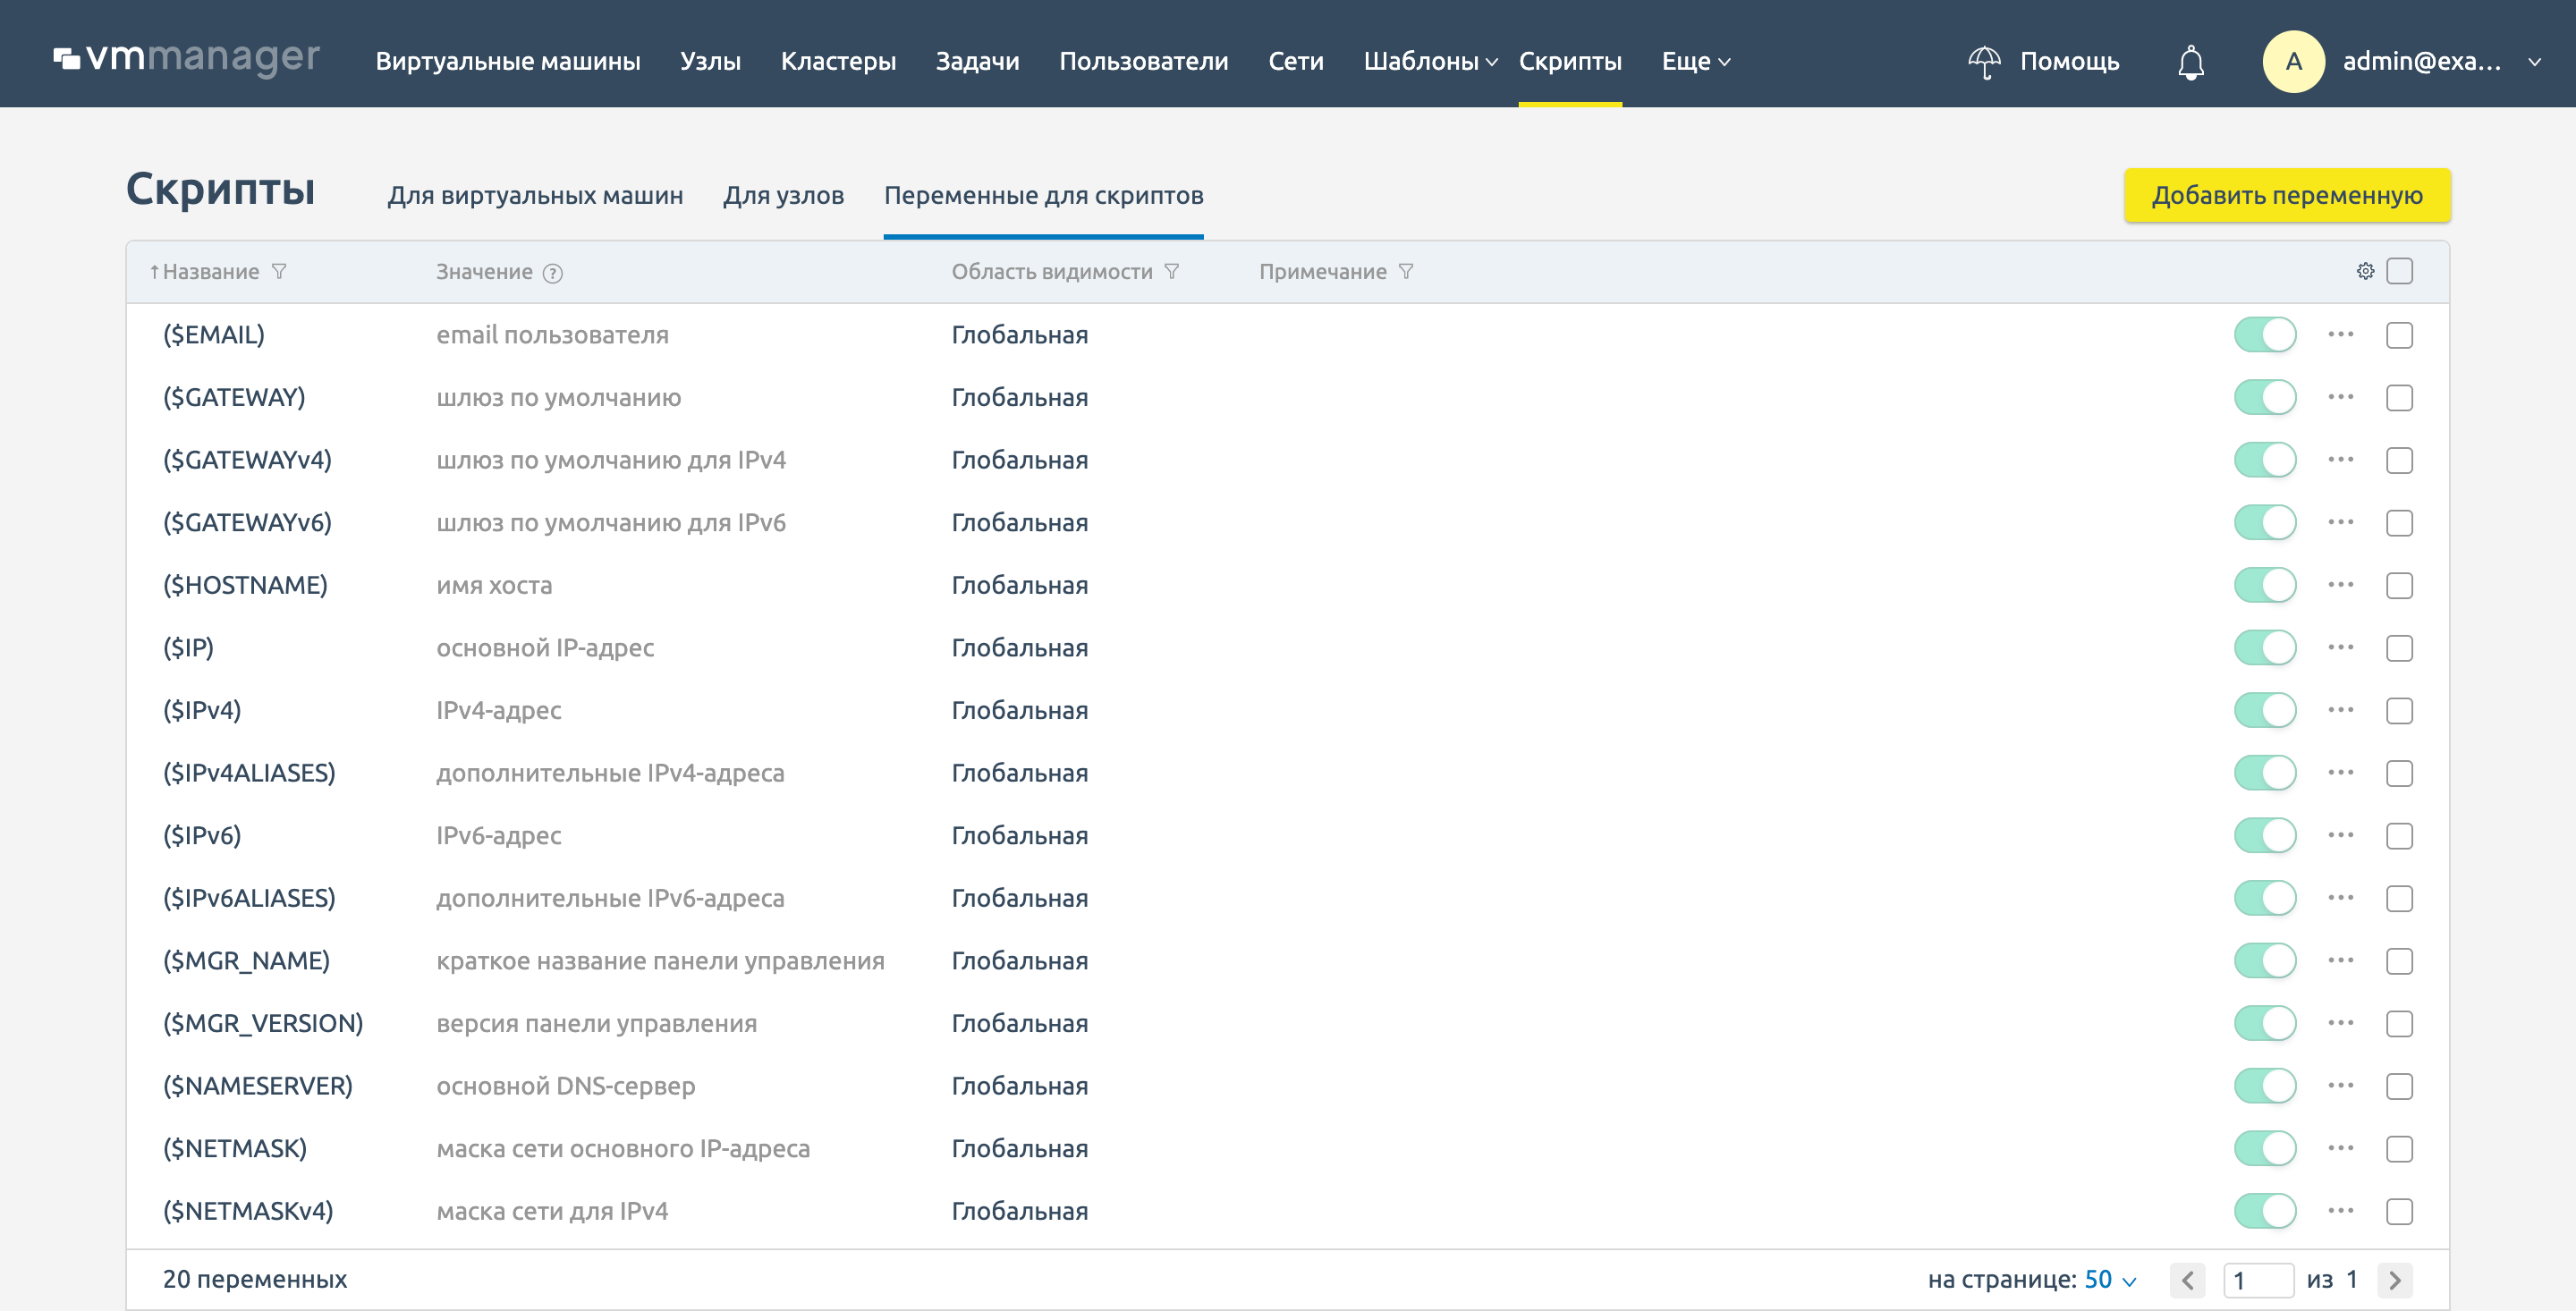
Task: Open Пользователи section
Action: (x=1143, y=62)
